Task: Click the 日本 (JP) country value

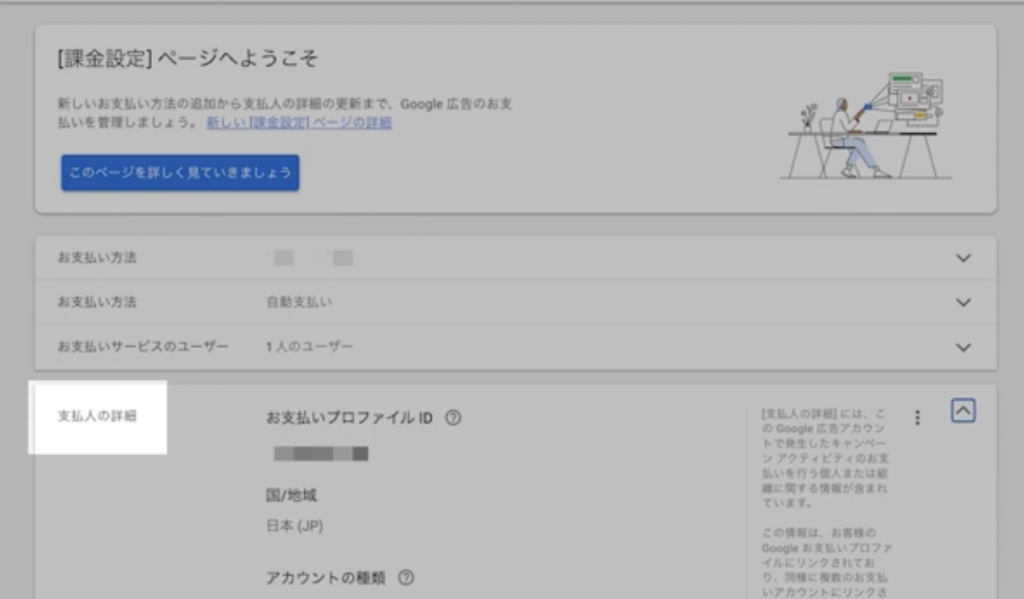Action: coord(294,526)
